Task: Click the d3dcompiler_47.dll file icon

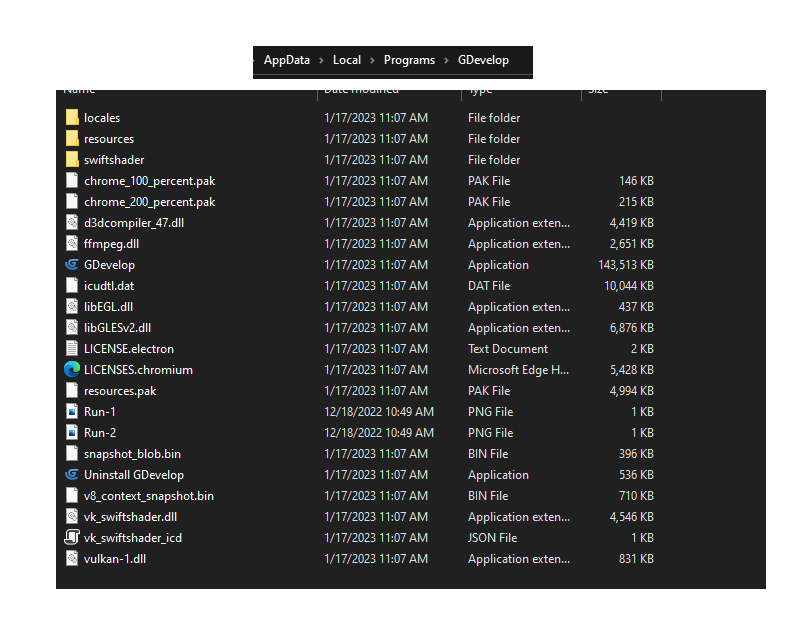Action: [72, 222]
